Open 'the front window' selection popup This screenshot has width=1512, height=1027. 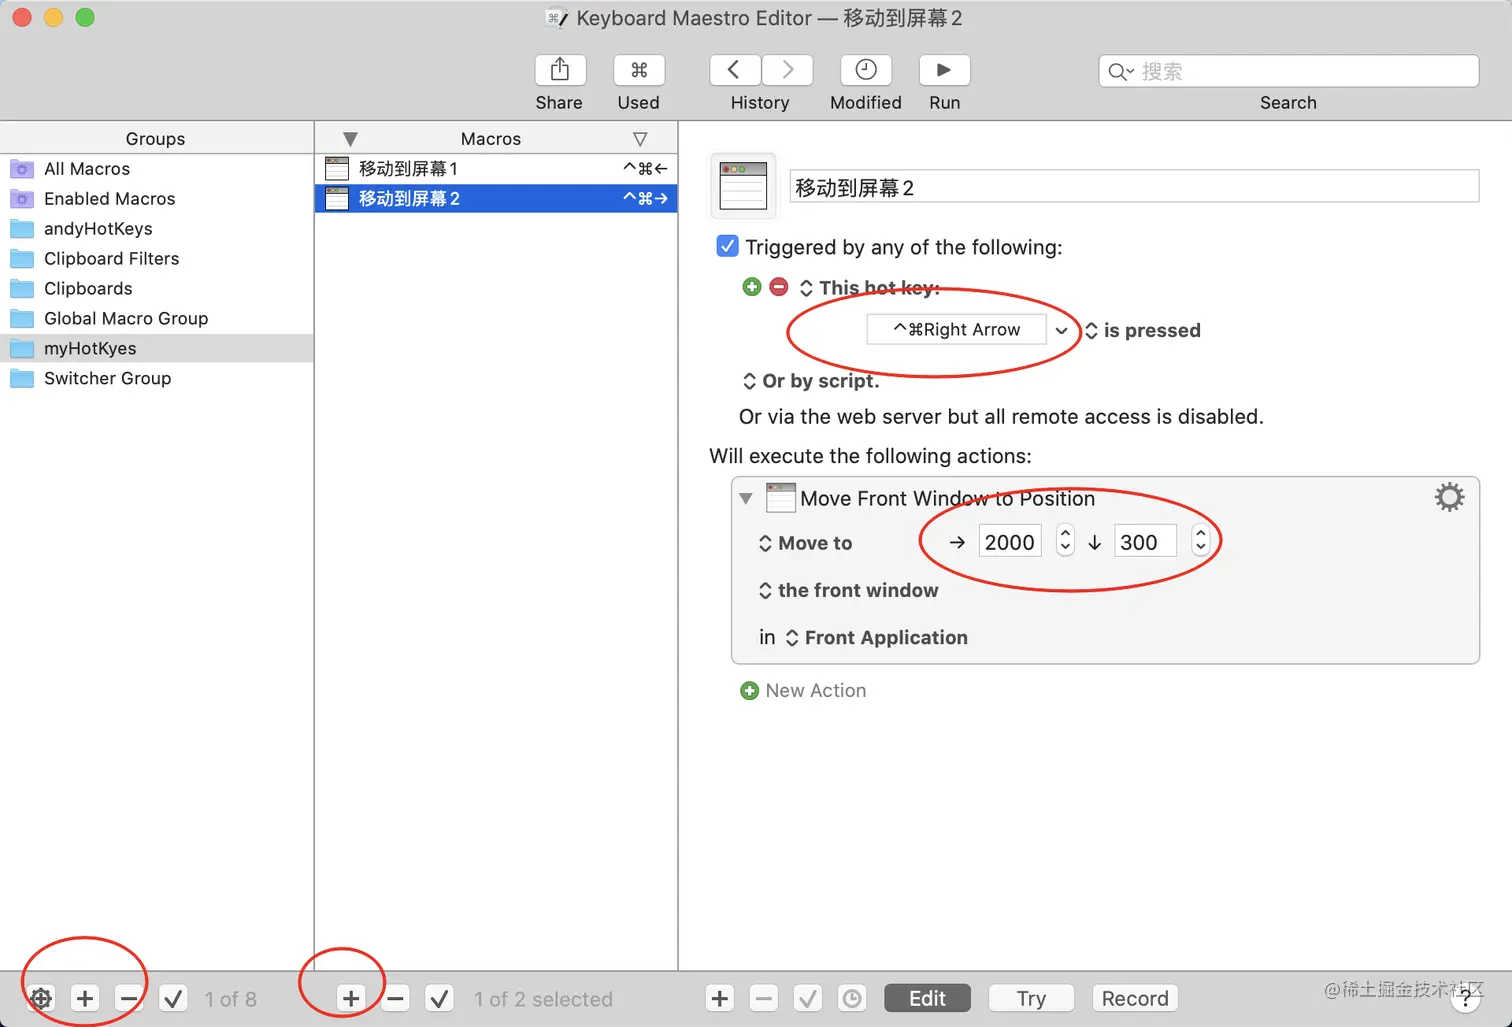click(849, 590)
